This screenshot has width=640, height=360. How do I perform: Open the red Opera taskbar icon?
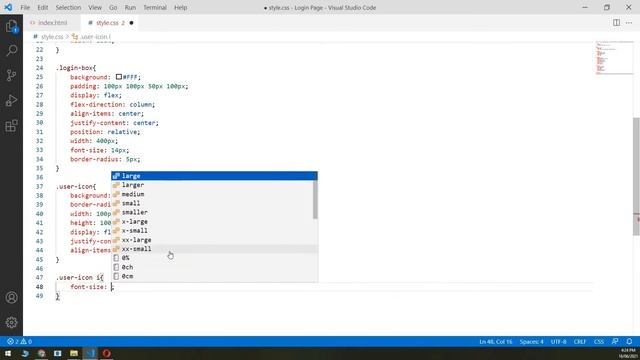[107, 353]
